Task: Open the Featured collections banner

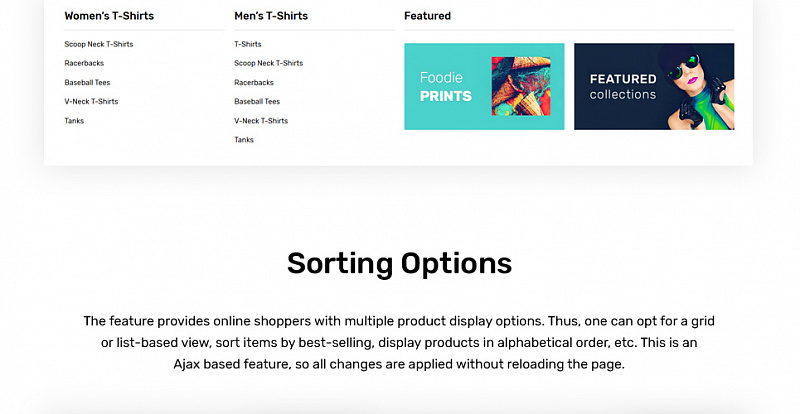Action: tap(654, 86)
